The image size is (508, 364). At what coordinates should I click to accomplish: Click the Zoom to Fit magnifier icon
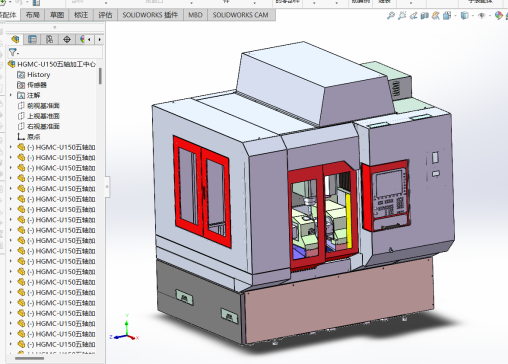click(391, 15)
